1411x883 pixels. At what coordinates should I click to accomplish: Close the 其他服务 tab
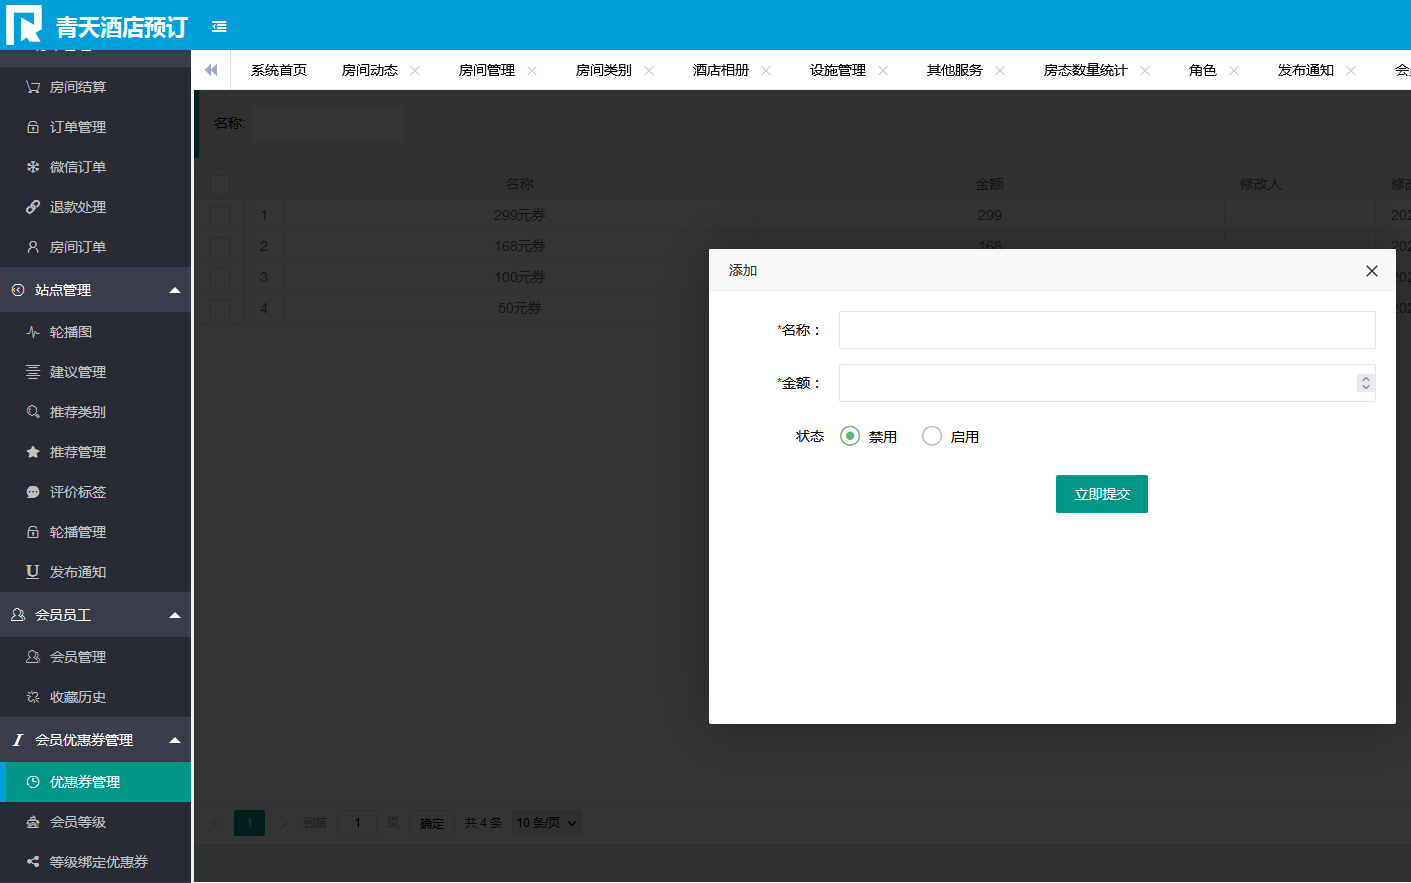click(x=1000, y=70)
